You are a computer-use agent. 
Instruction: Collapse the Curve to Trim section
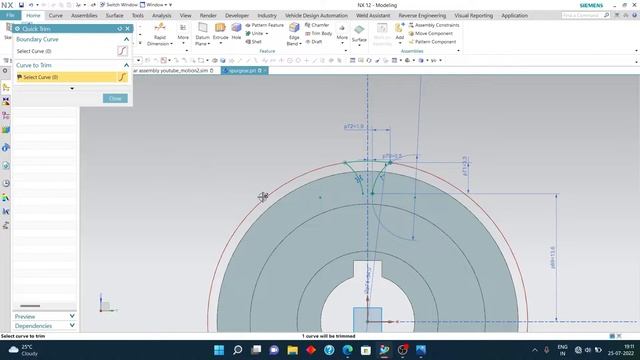(x=126, y=65)
